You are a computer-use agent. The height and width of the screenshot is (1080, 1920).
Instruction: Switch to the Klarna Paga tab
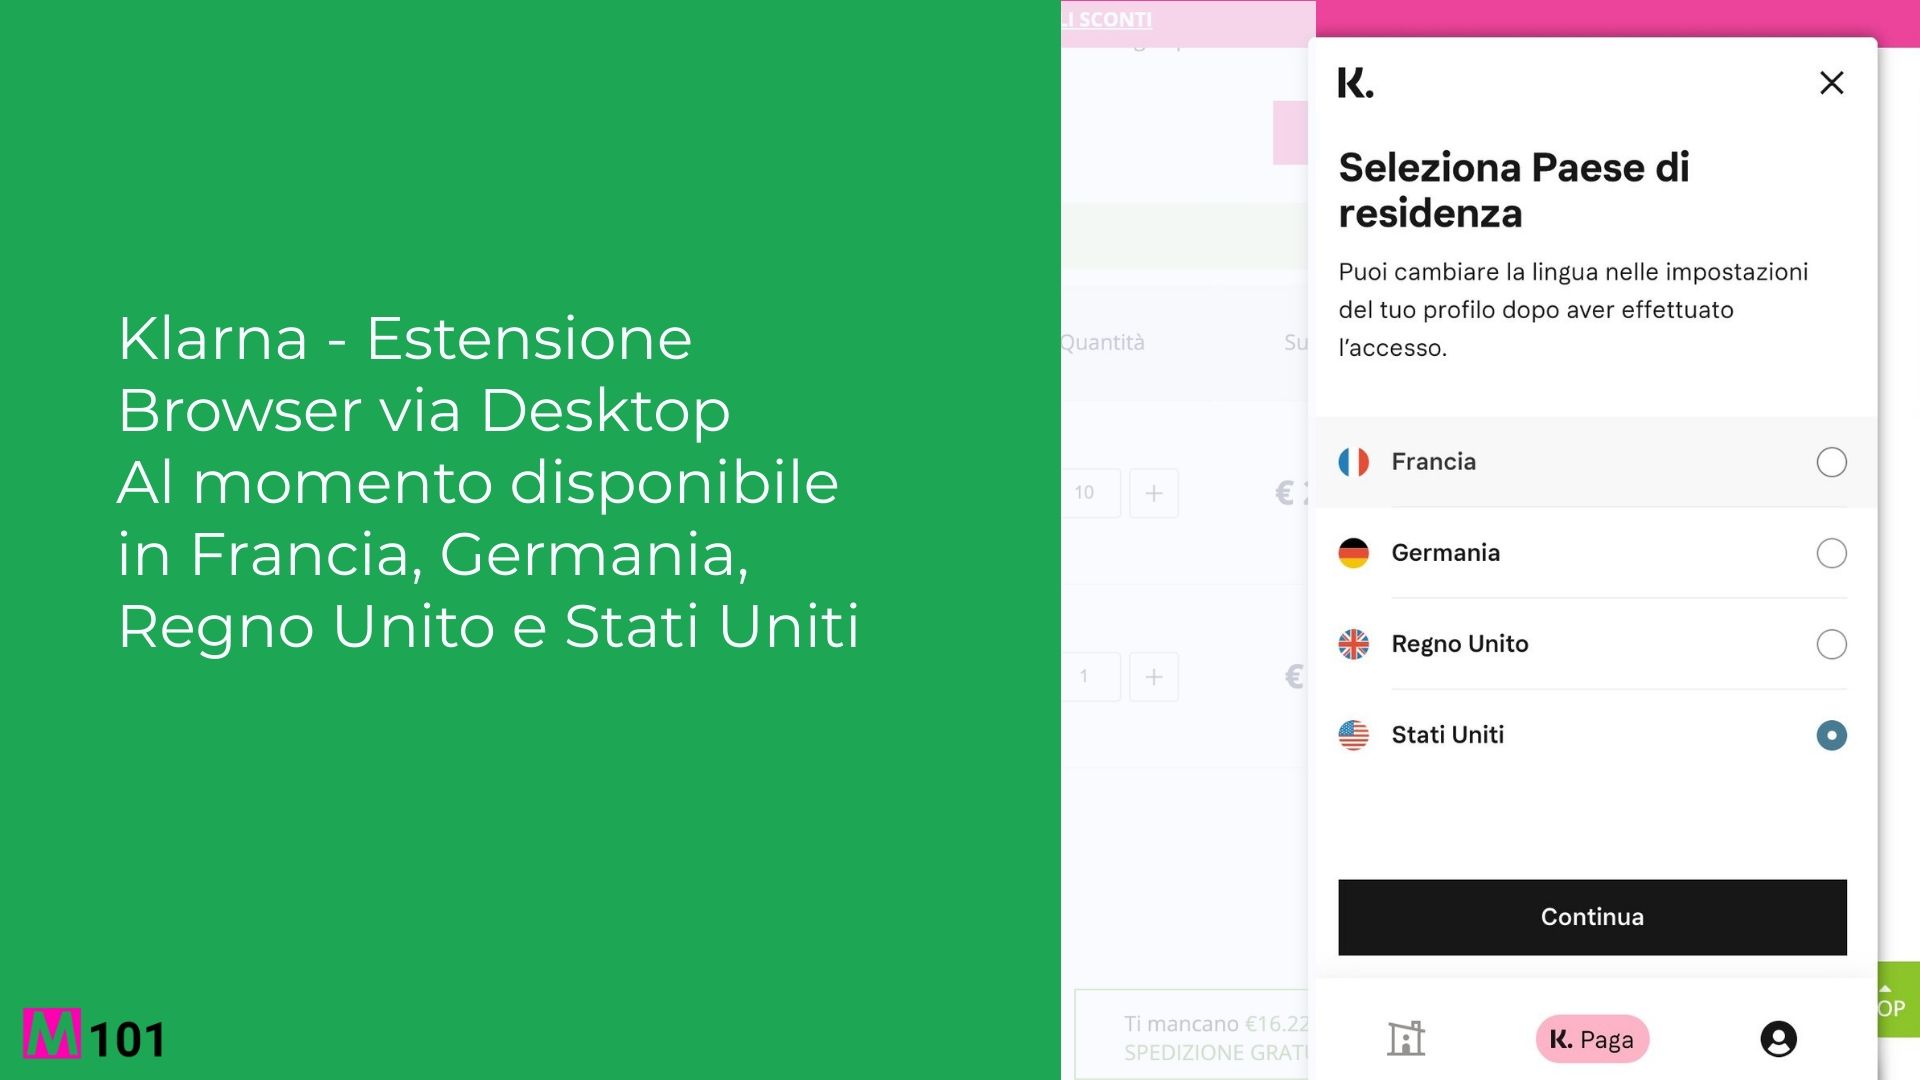tap(1592, 1039)
